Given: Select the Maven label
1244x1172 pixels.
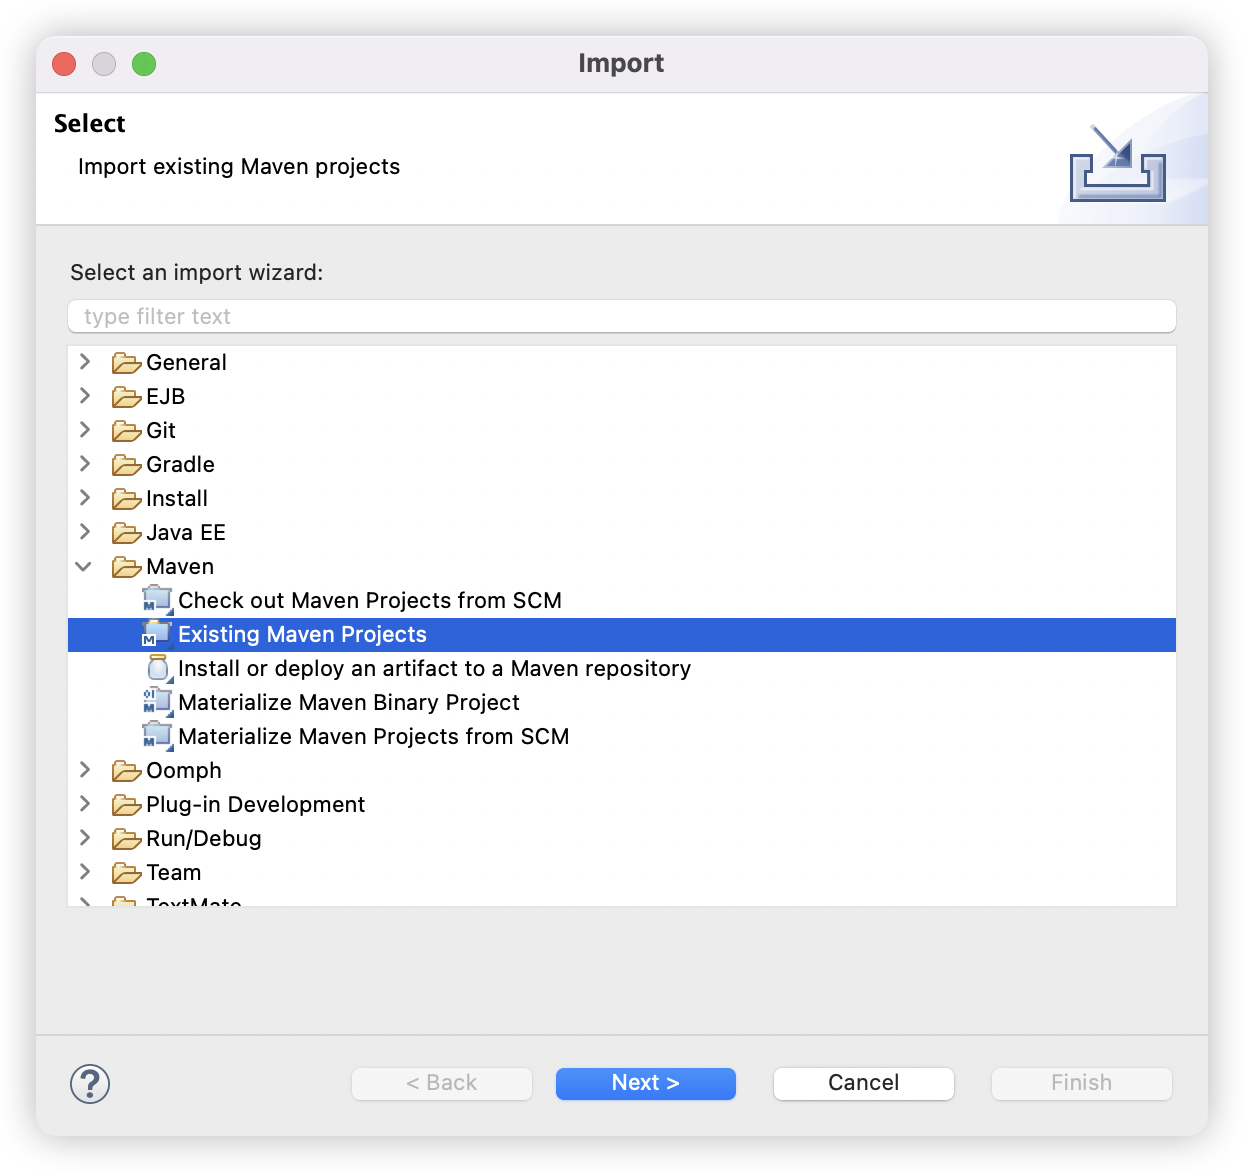Looking at the screenshot, I should [180, 567].
